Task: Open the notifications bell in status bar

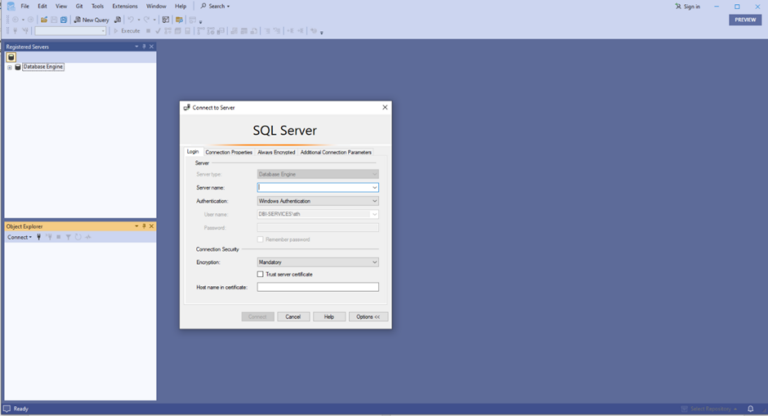Action: click(750, 408)
